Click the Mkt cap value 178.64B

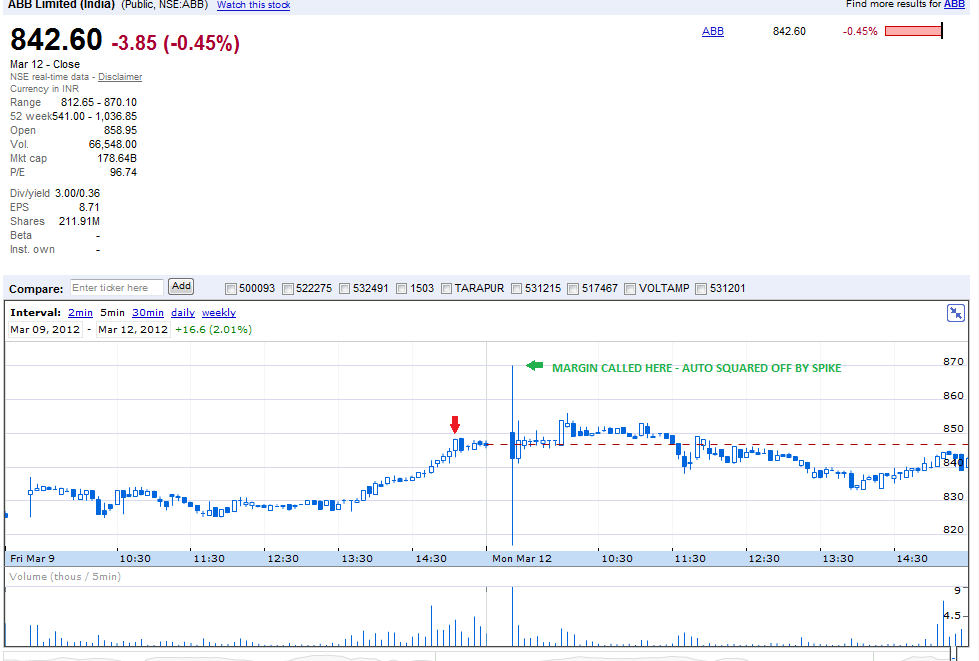(117, 159)
